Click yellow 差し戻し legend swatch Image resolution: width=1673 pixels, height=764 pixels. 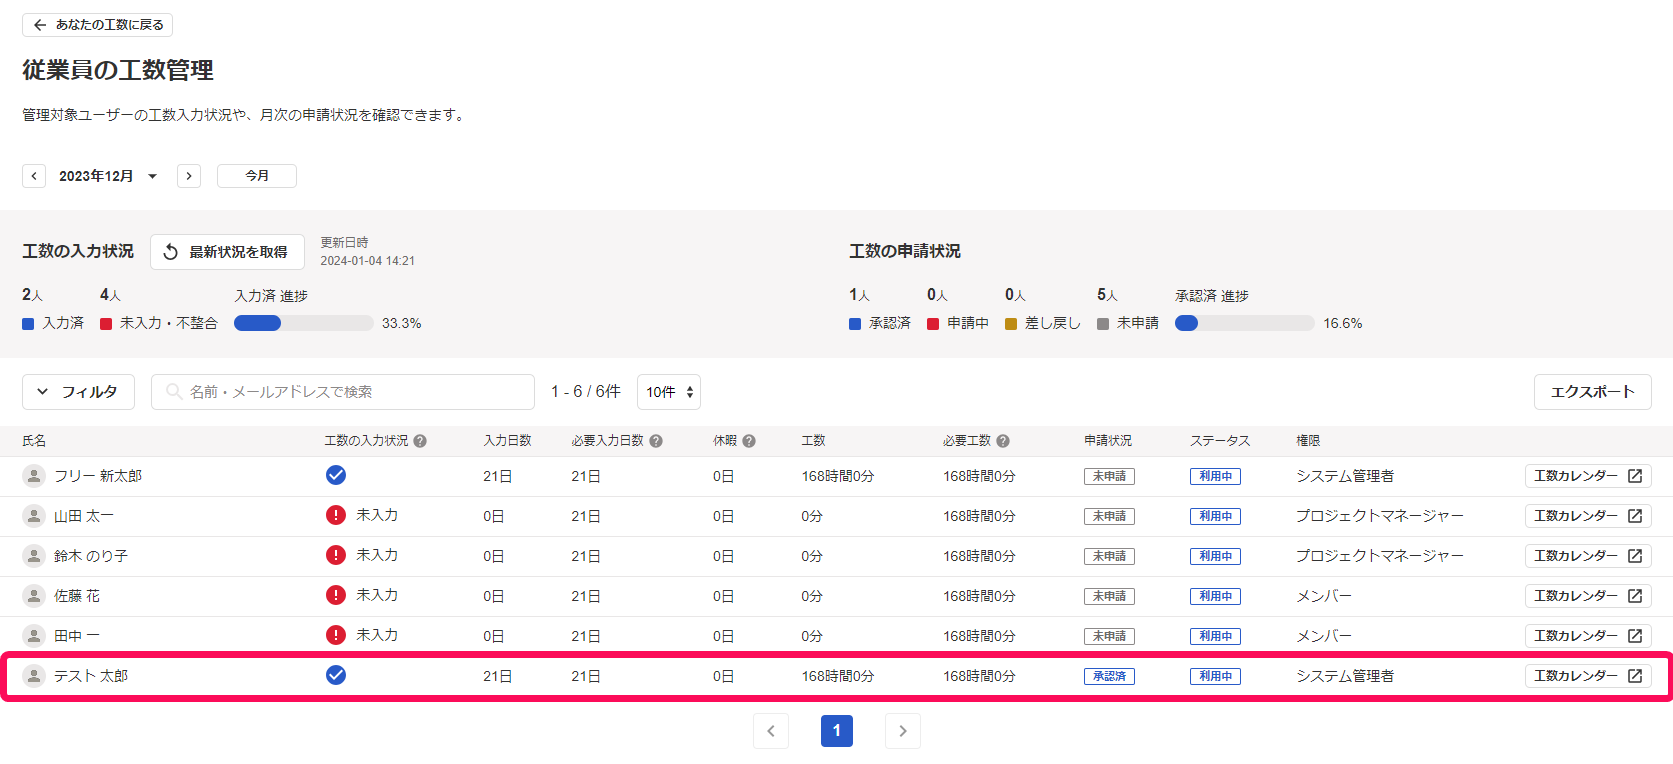(x=1011, y=324)
